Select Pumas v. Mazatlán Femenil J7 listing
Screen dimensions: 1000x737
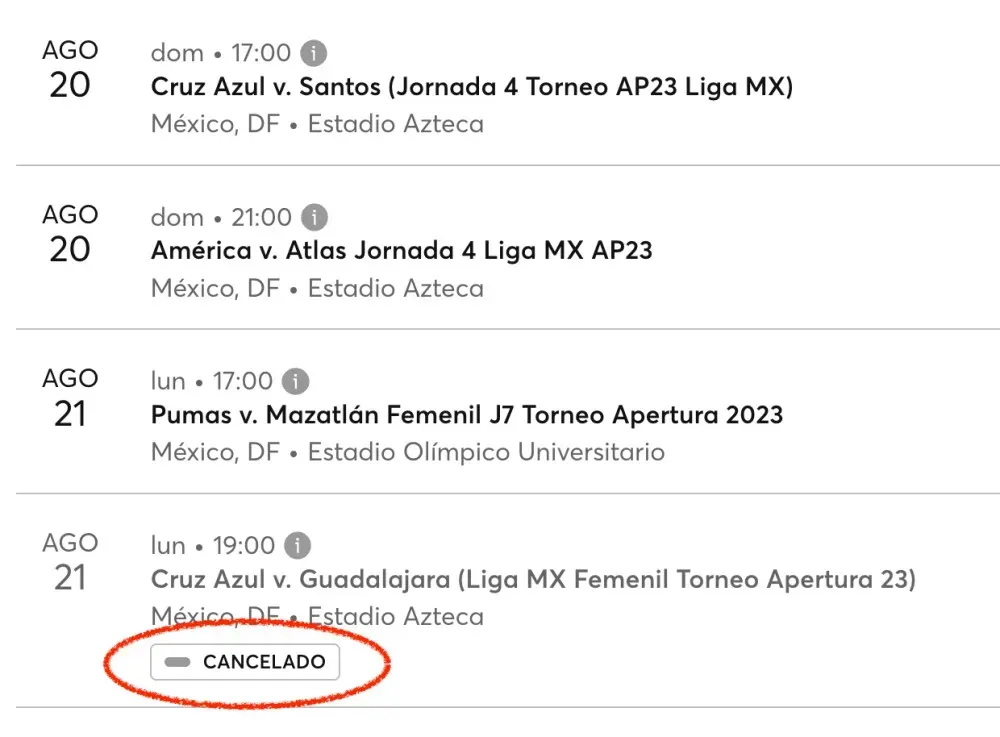(467, 415)
